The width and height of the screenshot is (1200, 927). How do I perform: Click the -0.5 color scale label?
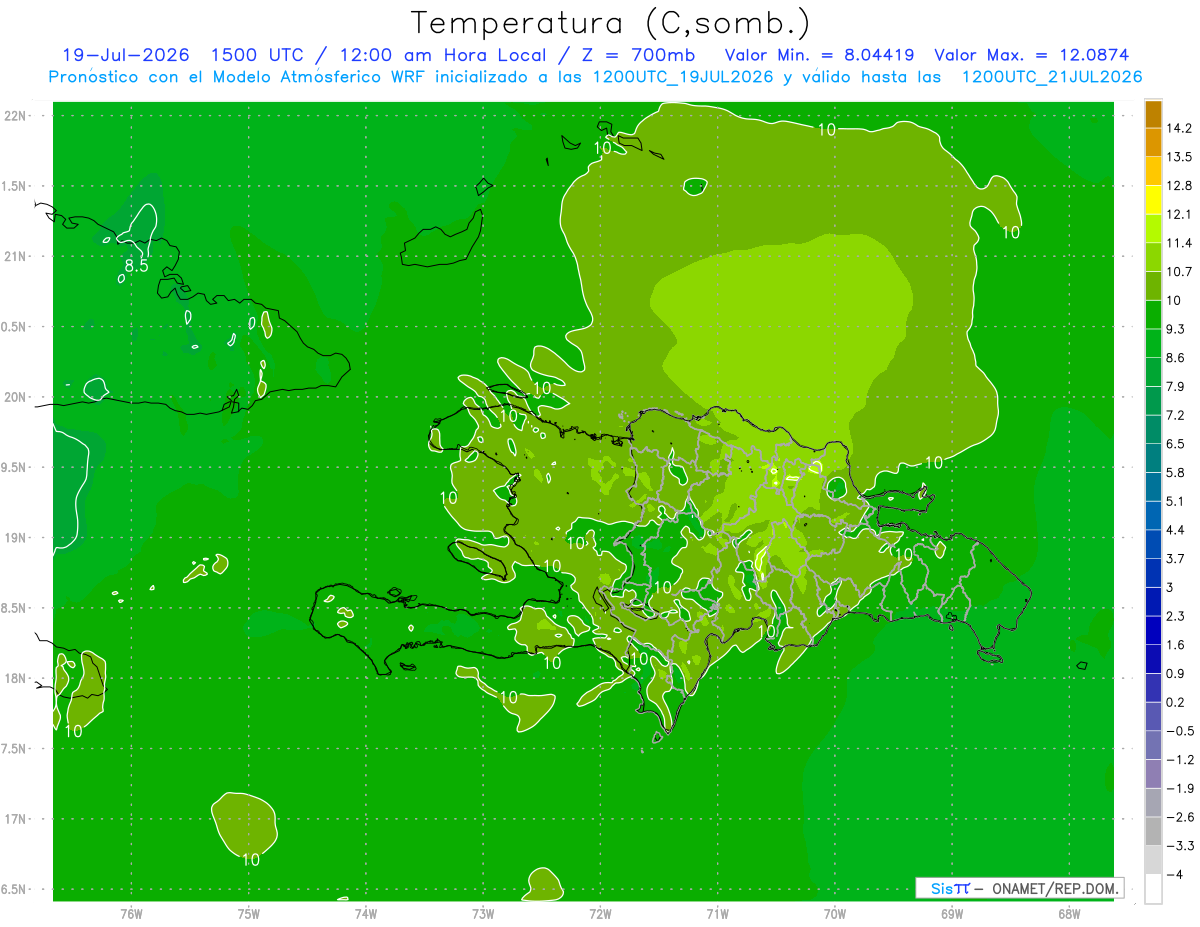(x=1179, y=731)
